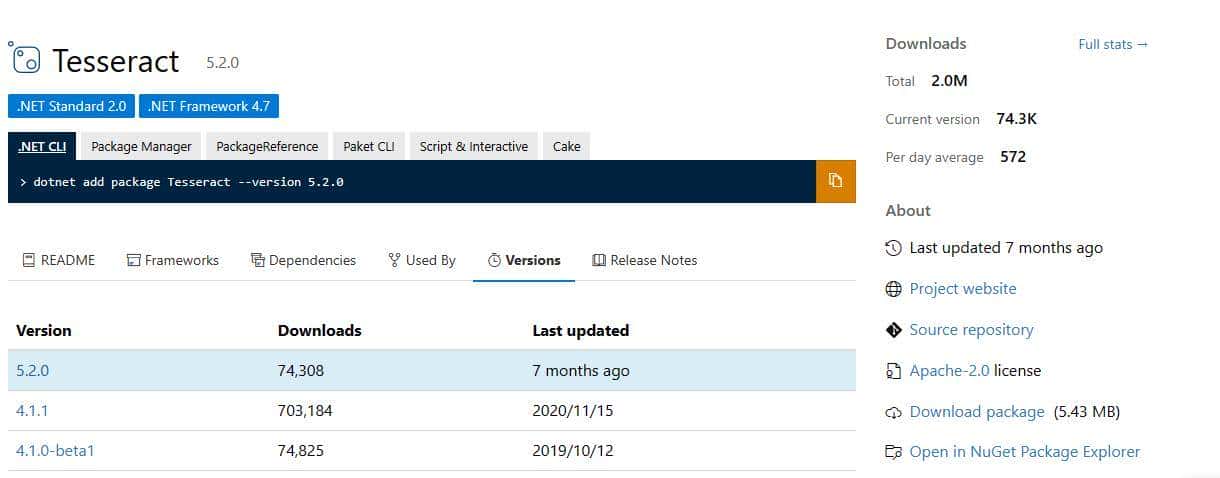Click the (5.43 MB) size text

(x=1087, y=412)
